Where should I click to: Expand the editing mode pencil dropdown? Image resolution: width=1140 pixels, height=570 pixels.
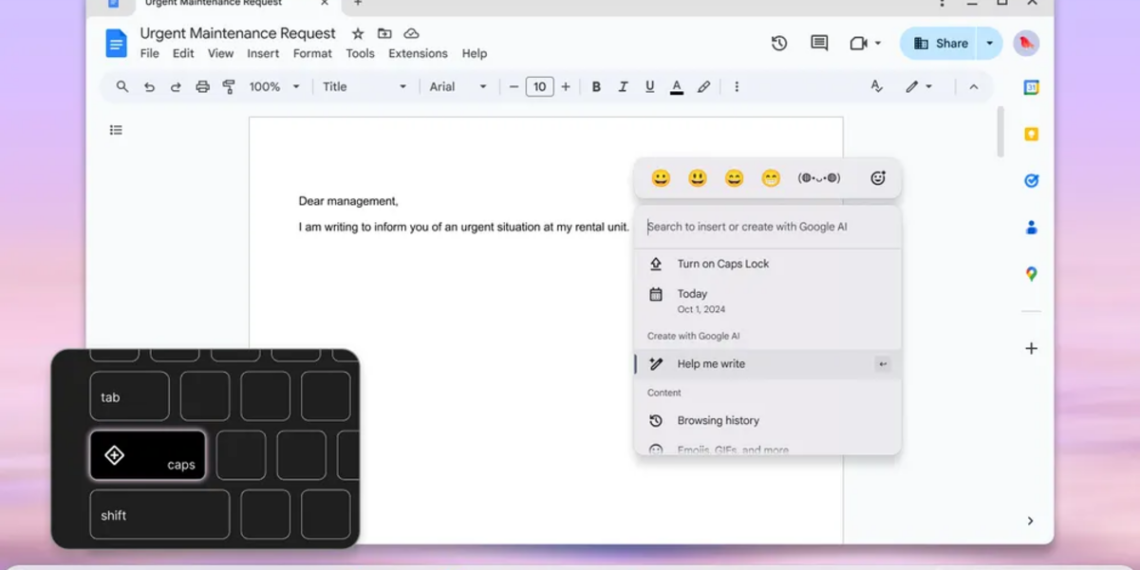click(x=919, y=87)
